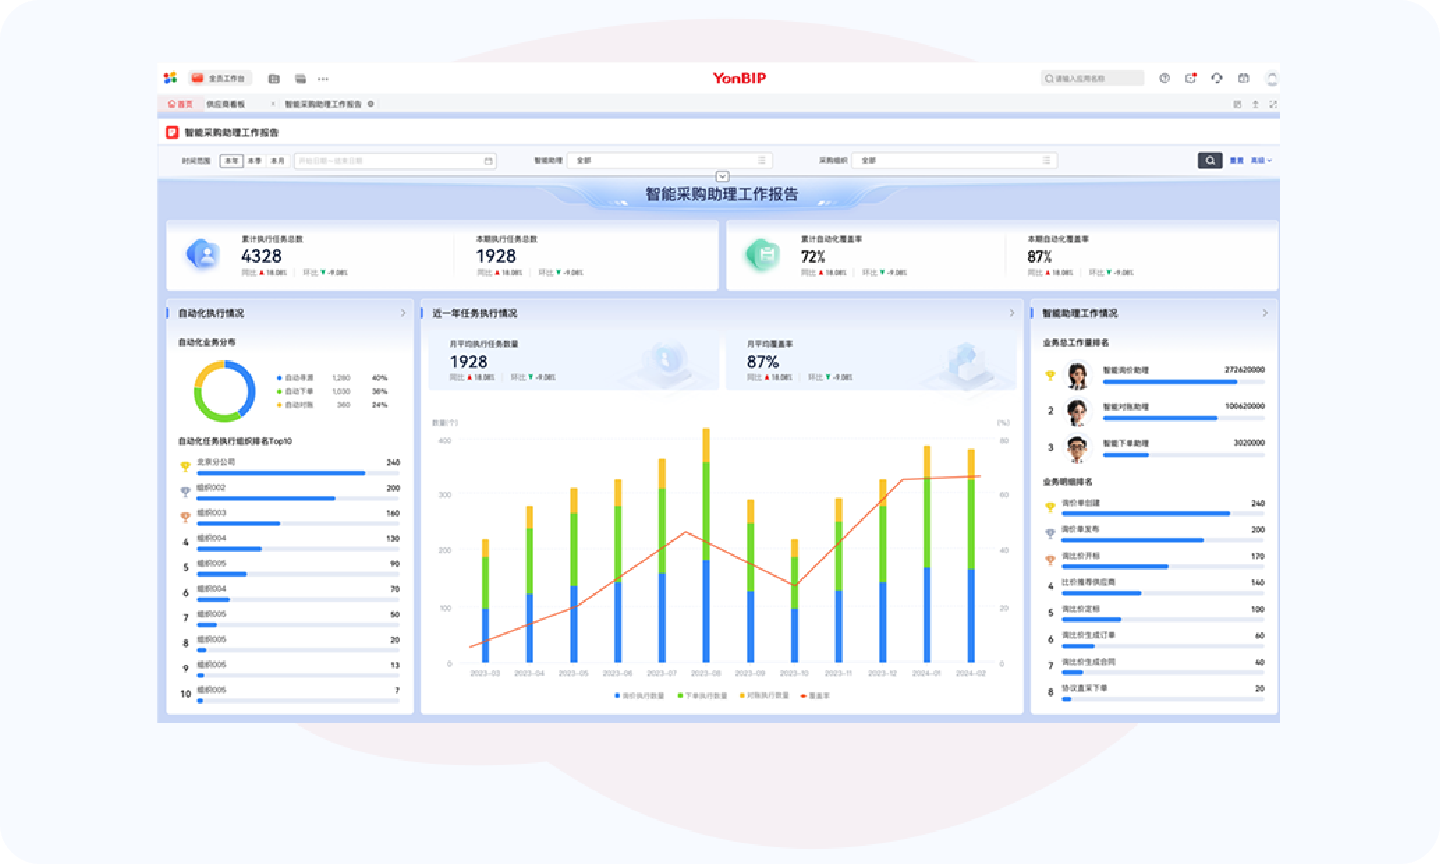The height and width of the screenshot is (864, 1440).
Task: Switch to the 首页 home tab
Action: pos(181,104)
